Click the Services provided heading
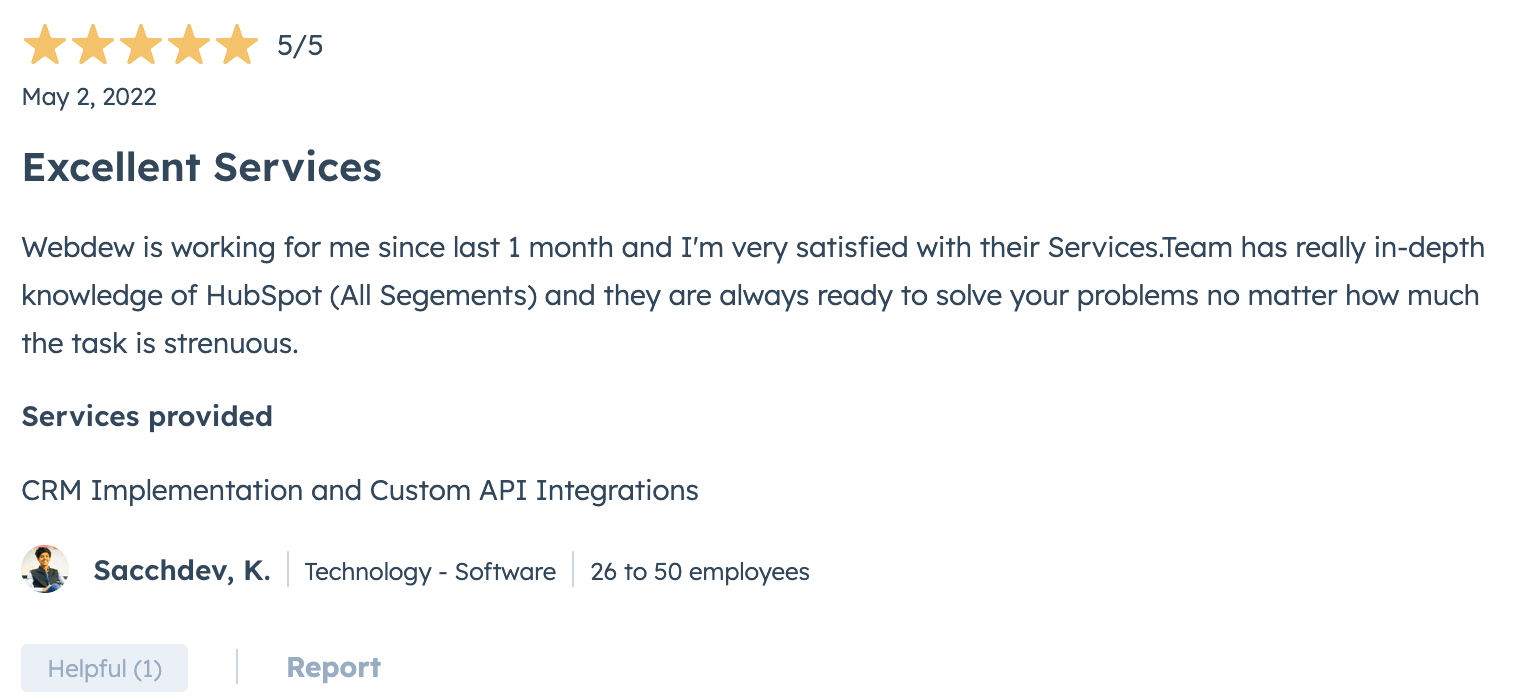The image size is (1514, 699). (x=147, y=416)
